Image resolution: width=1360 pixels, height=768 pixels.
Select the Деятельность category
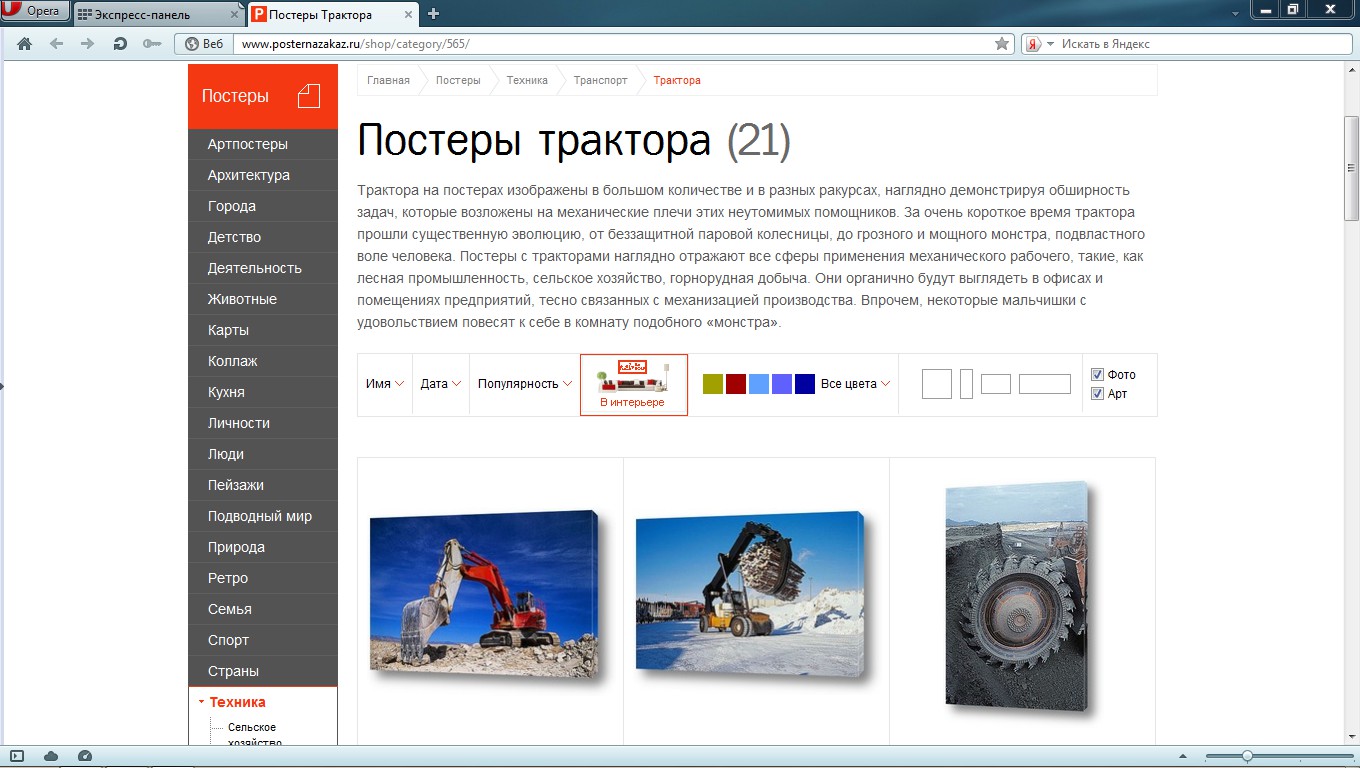pos(263,268)
